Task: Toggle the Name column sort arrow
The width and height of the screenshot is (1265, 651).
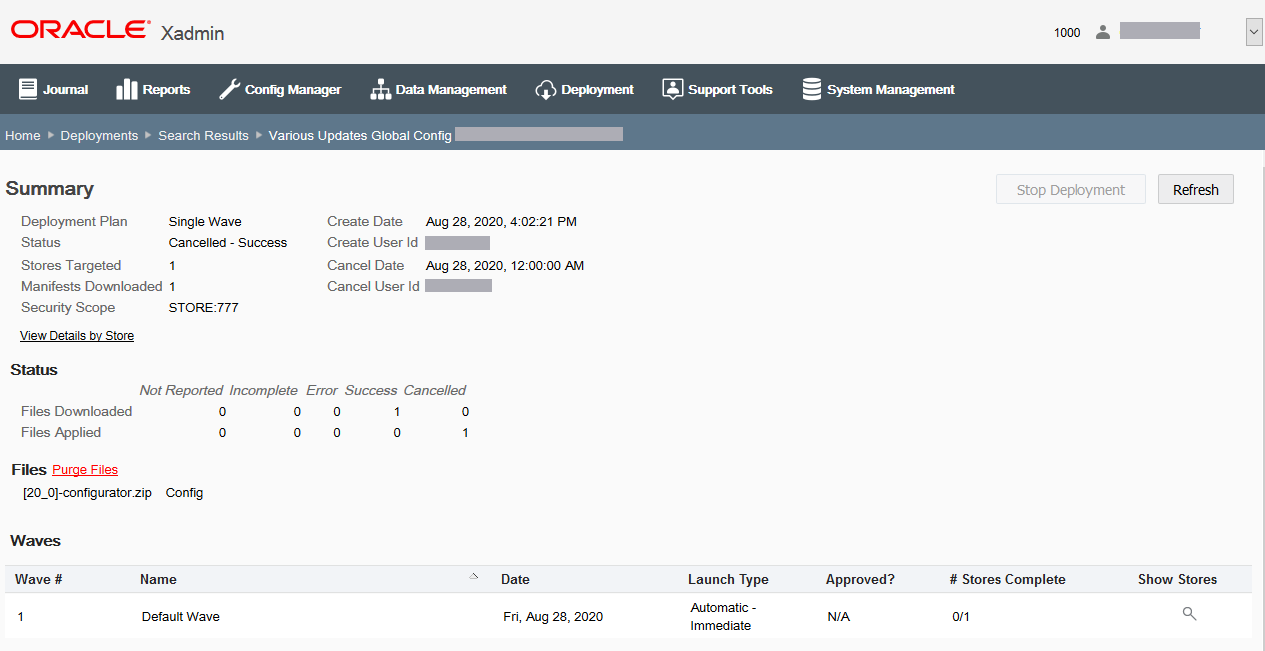Action: 473,576
